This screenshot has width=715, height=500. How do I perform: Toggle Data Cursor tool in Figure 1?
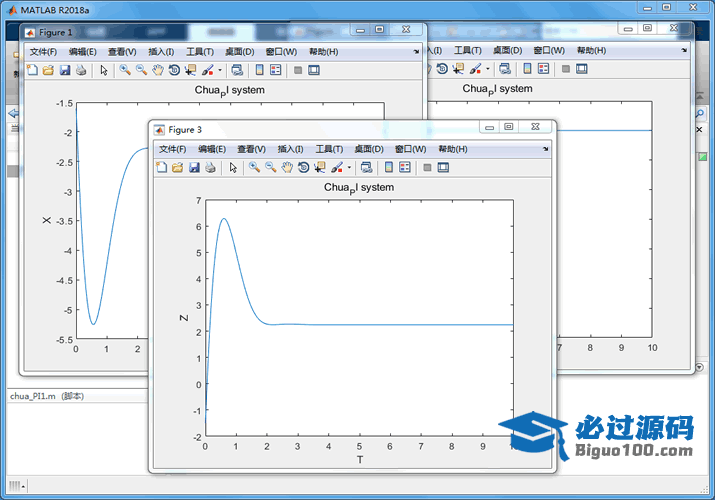(x=191, y=70)
